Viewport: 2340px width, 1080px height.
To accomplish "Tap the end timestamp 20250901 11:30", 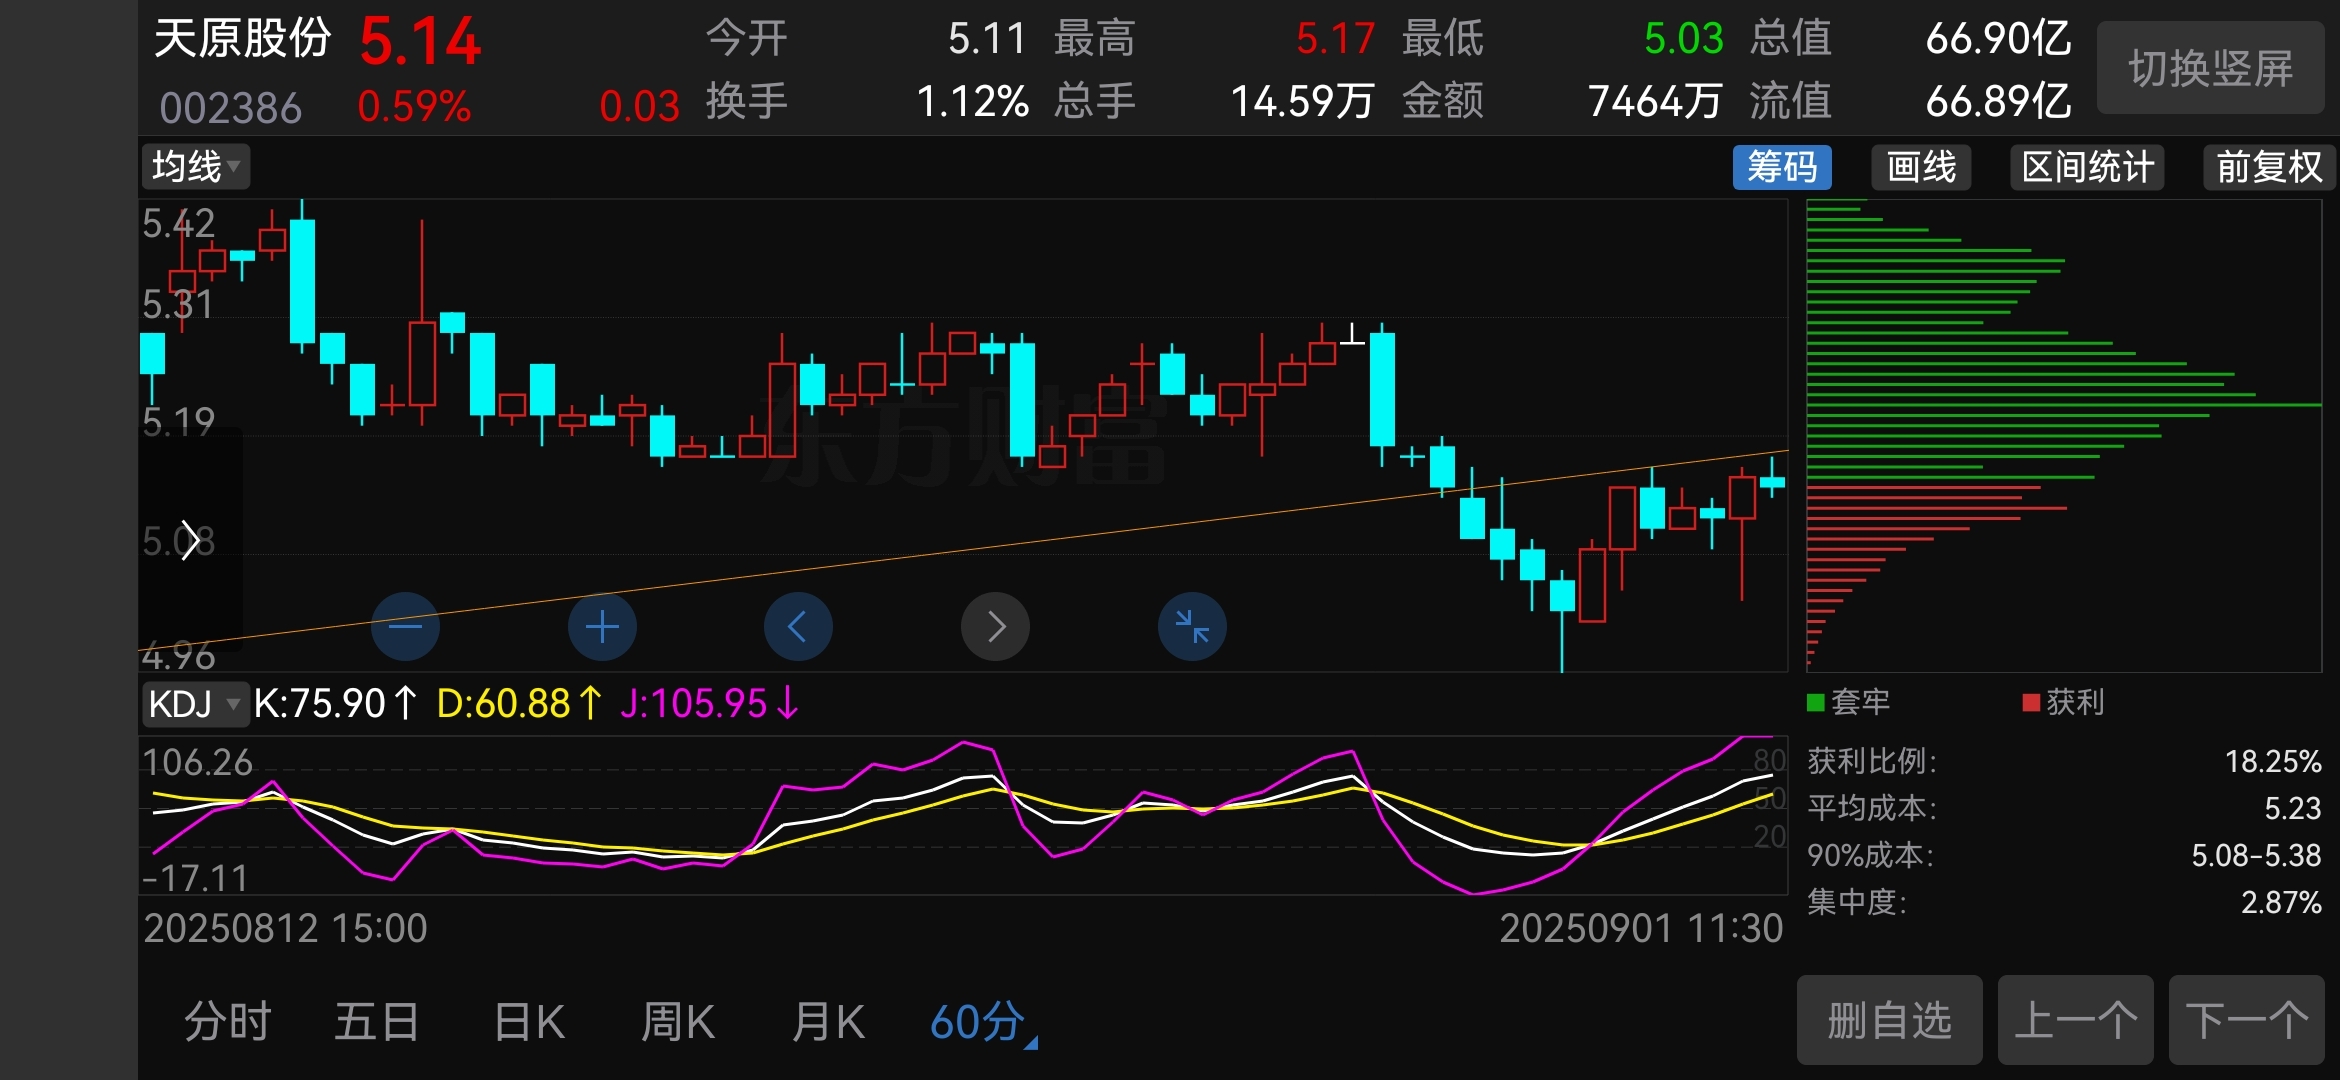I will 1641,929.
